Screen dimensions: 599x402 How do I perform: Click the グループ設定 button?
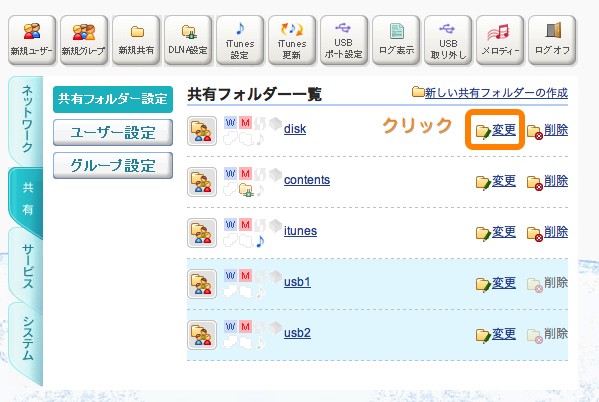[113, 165]
